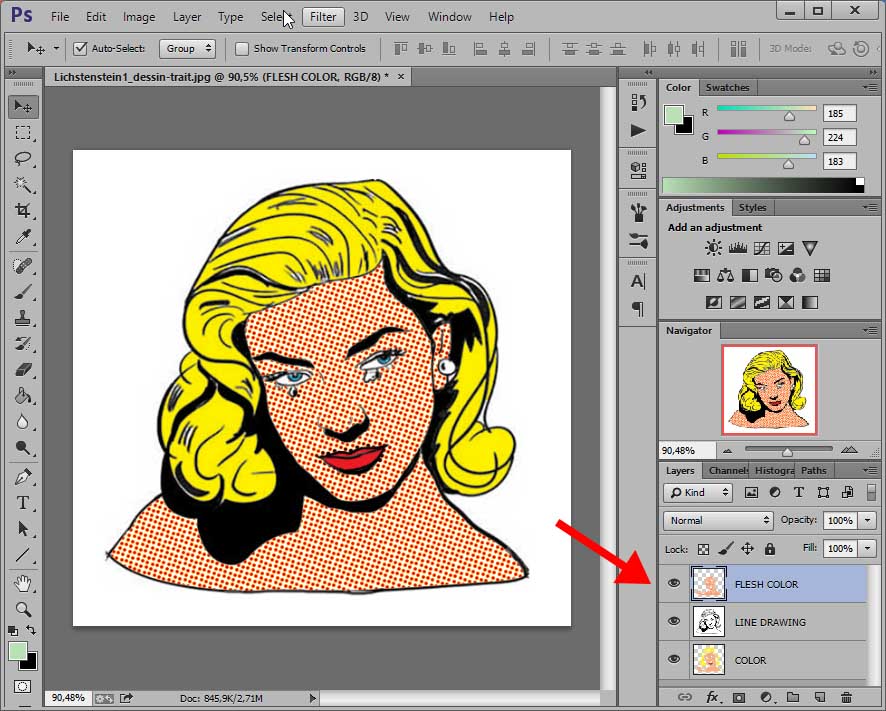Hide the FLESH COLOR layer
886x711 pixels.
(x=674, y=583)
